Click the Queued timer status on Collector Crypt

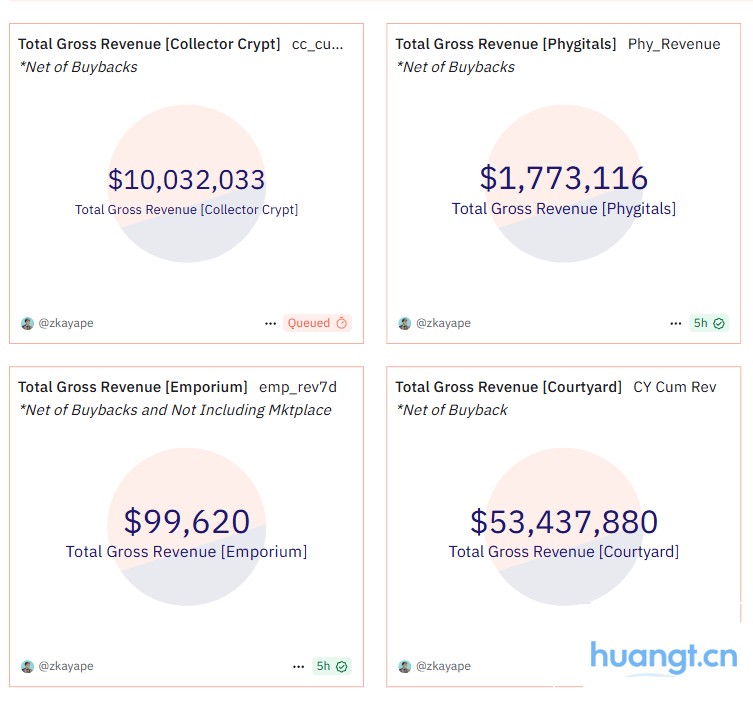[x=317, y=323]
